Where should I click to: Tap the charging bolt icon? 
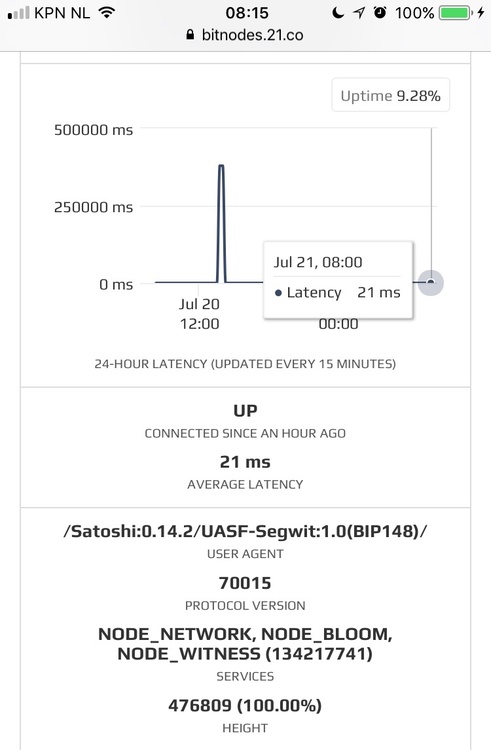point(480,13)
